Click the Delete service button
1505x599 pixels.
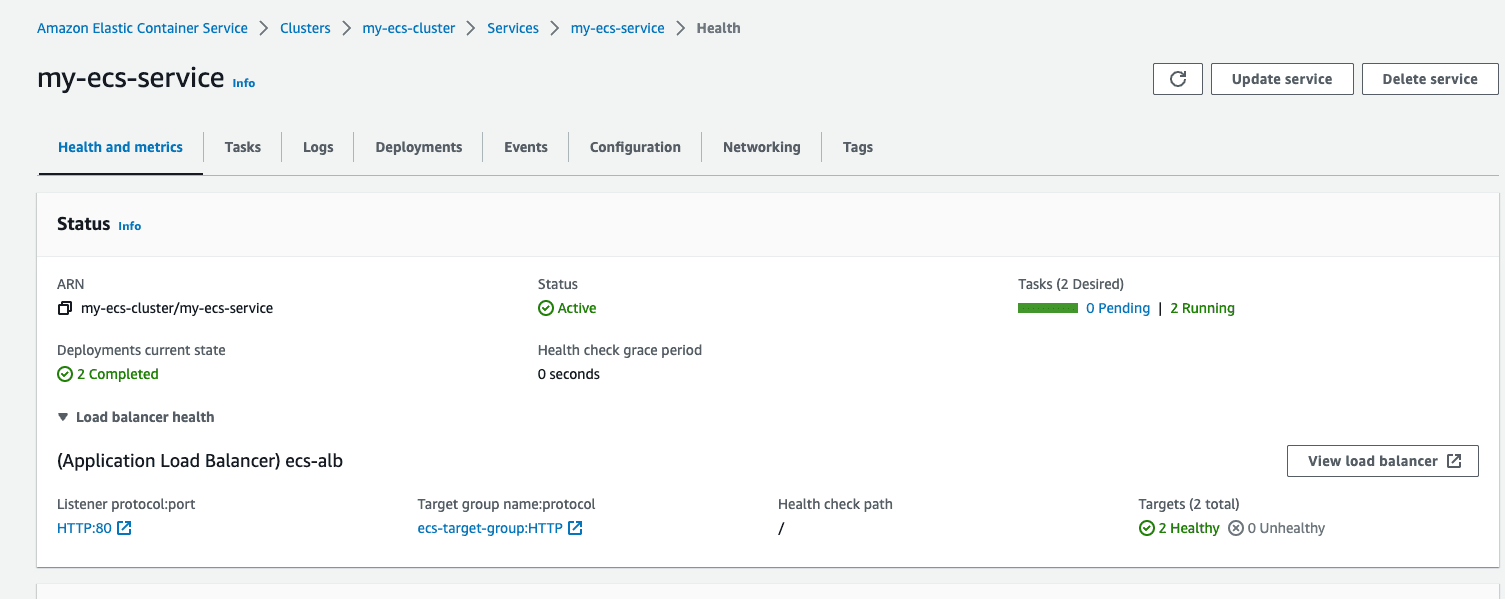click(1429, 78)
